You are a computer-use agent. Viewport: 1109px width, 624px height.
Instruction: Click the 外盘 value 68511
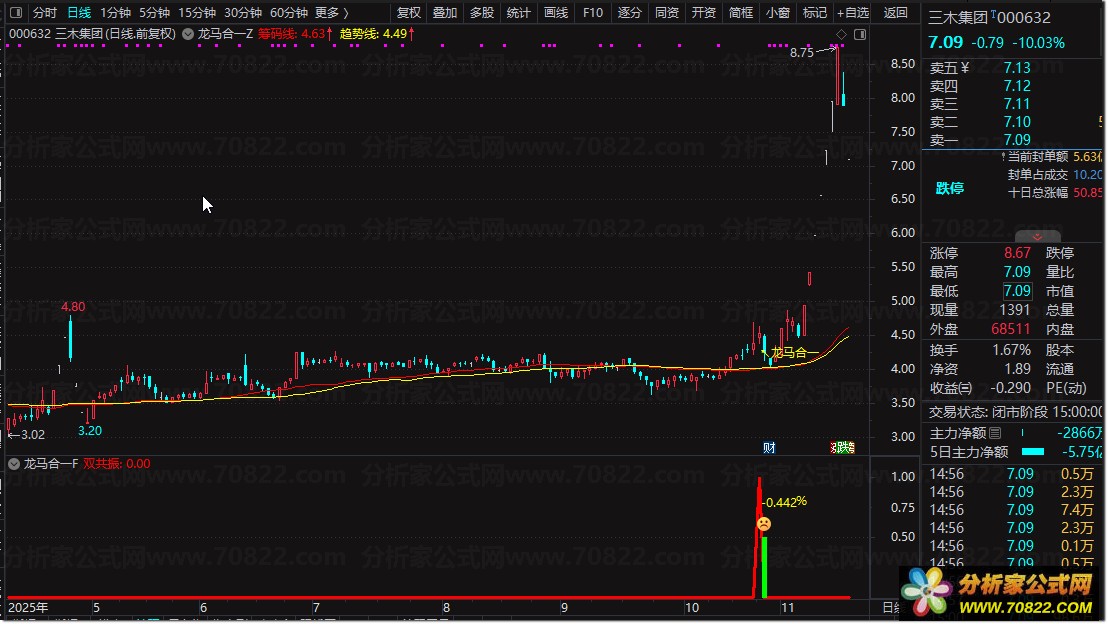[1011, 329]
